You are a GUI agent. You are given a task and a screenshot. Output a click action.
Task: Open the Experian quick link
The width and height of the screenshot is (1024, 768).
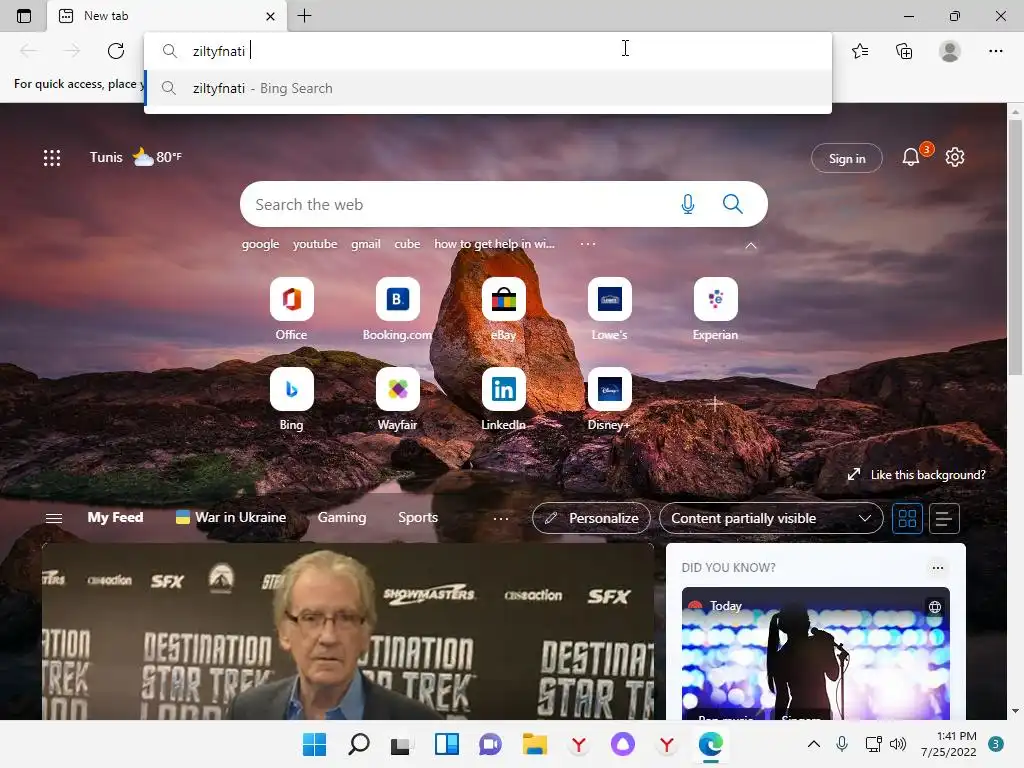pyautogui.click(x=715, y=309)
